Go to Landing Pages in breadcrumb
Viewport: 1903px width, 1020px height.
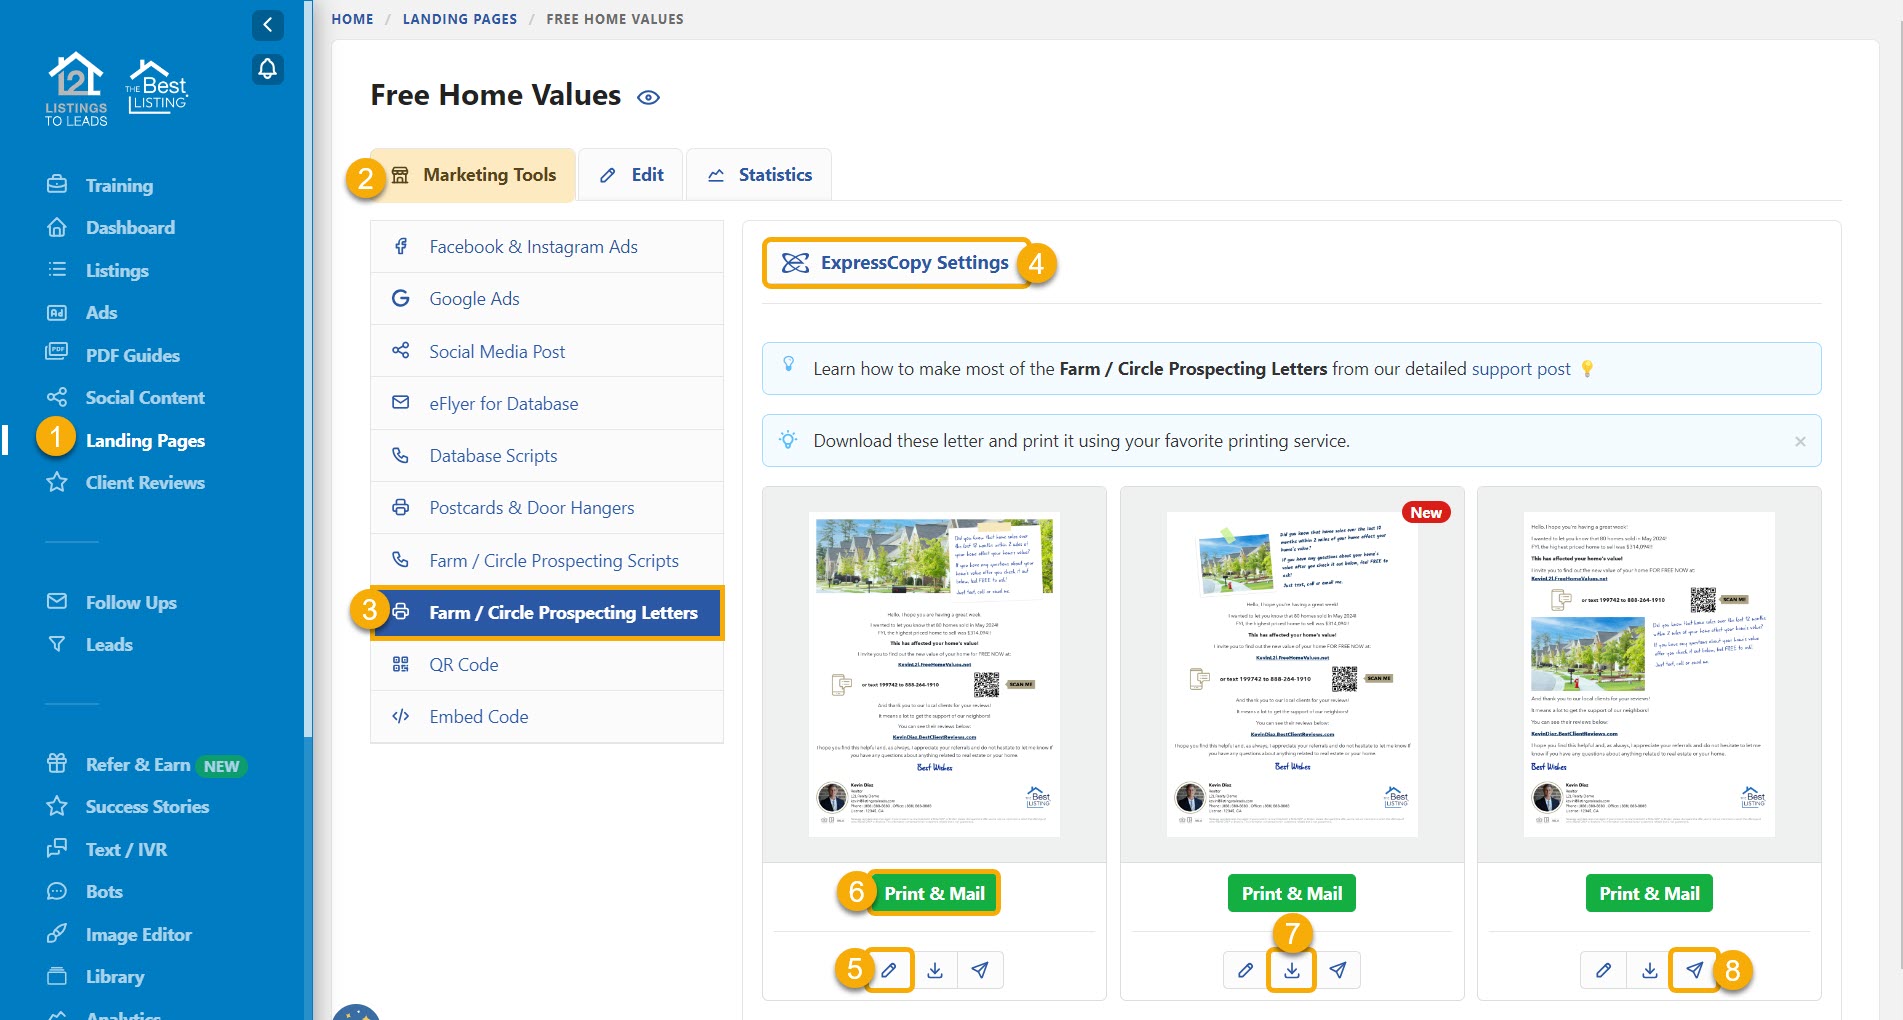click(460, 19)
